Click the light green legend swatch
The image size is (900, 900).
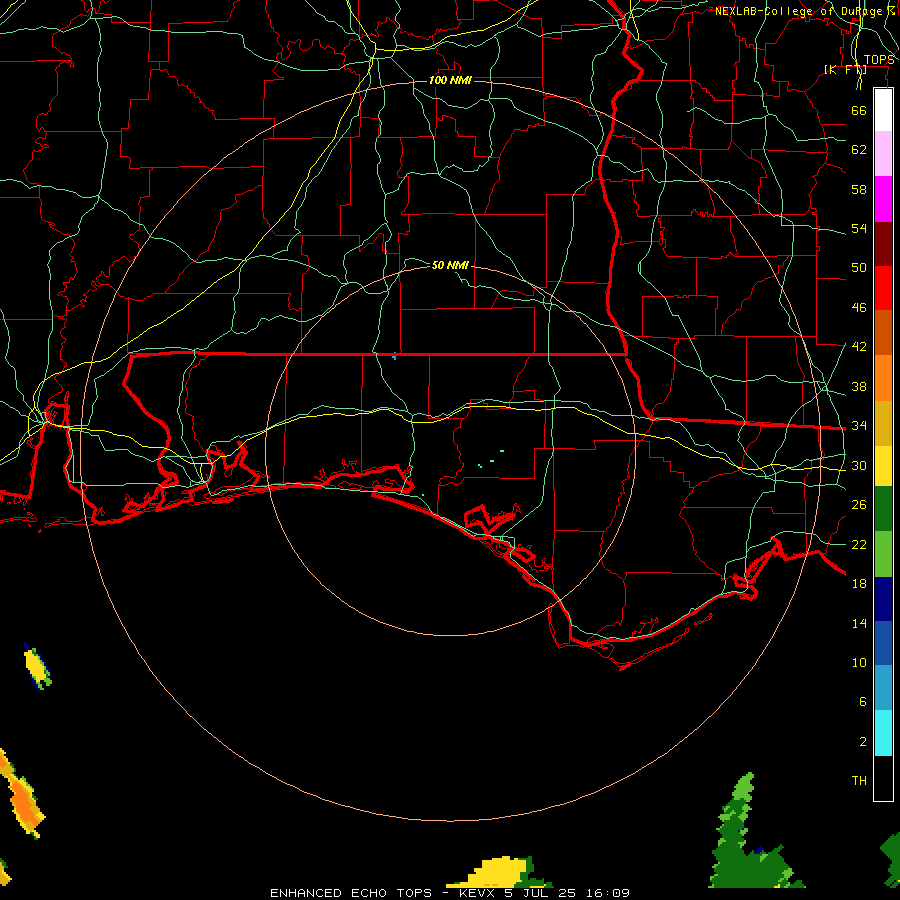[883, 554]
